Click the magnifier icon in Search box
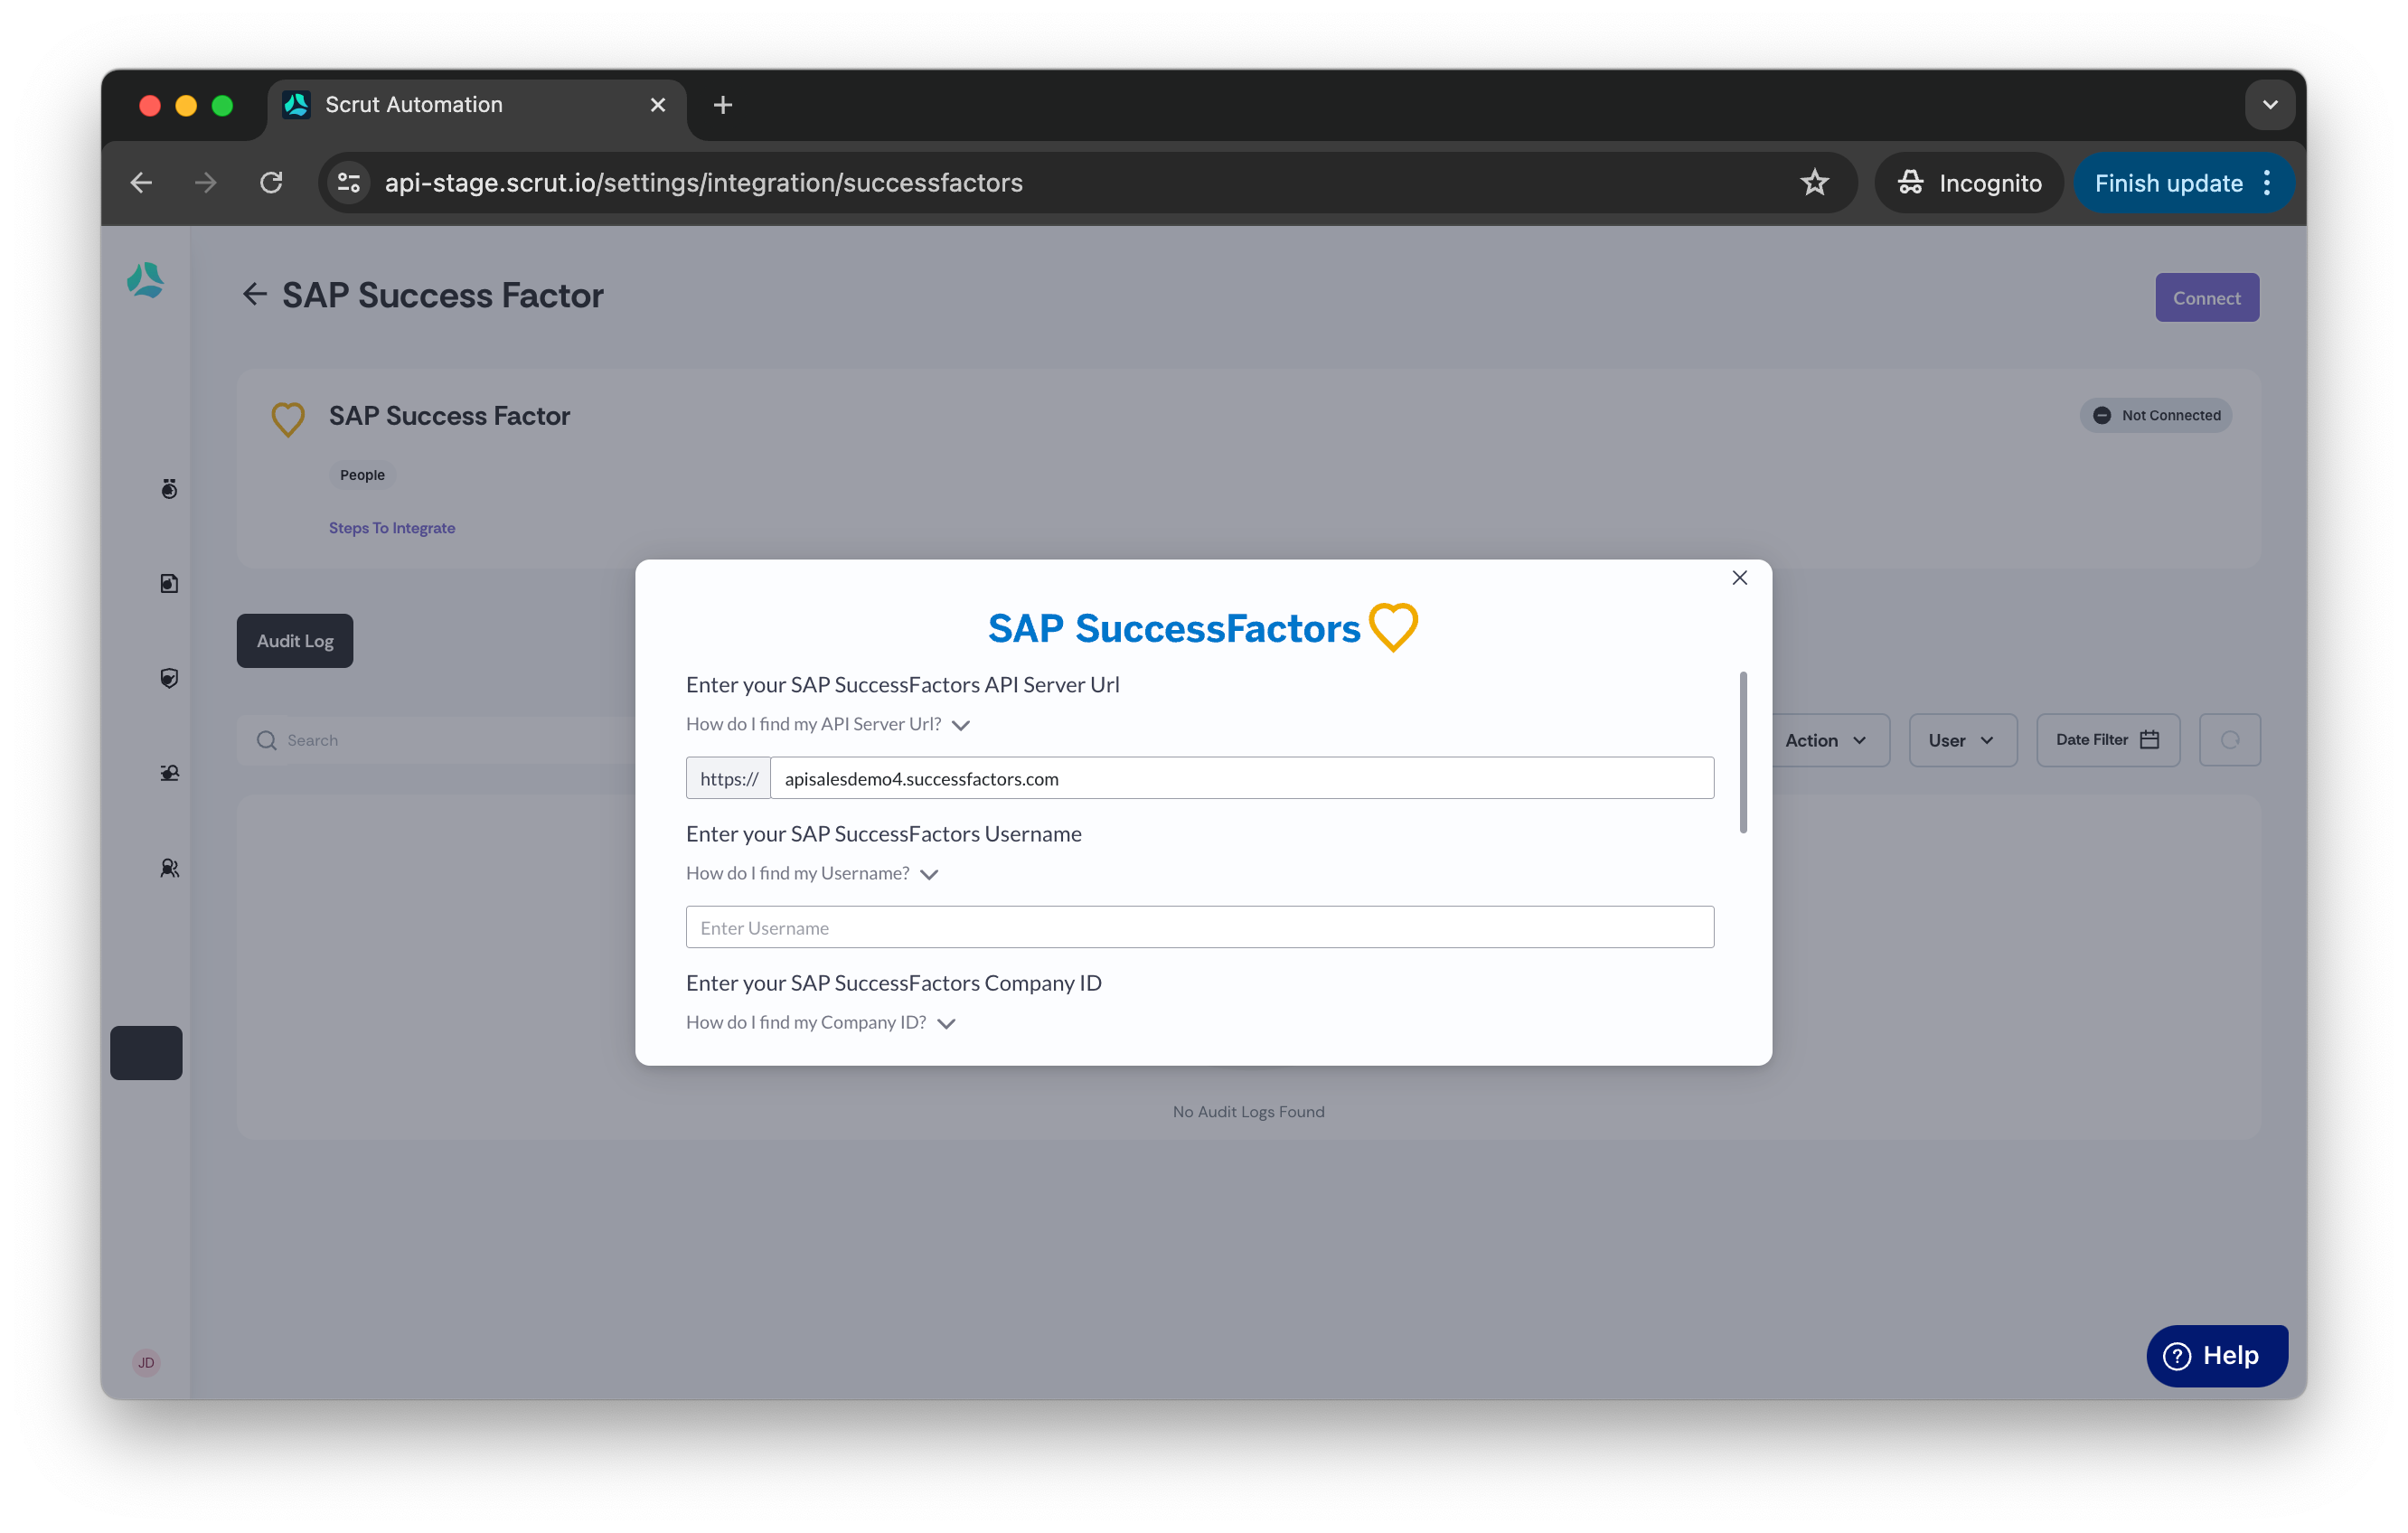The image size is (2408, 1533). pyautogui.click(x=266, y=740)
